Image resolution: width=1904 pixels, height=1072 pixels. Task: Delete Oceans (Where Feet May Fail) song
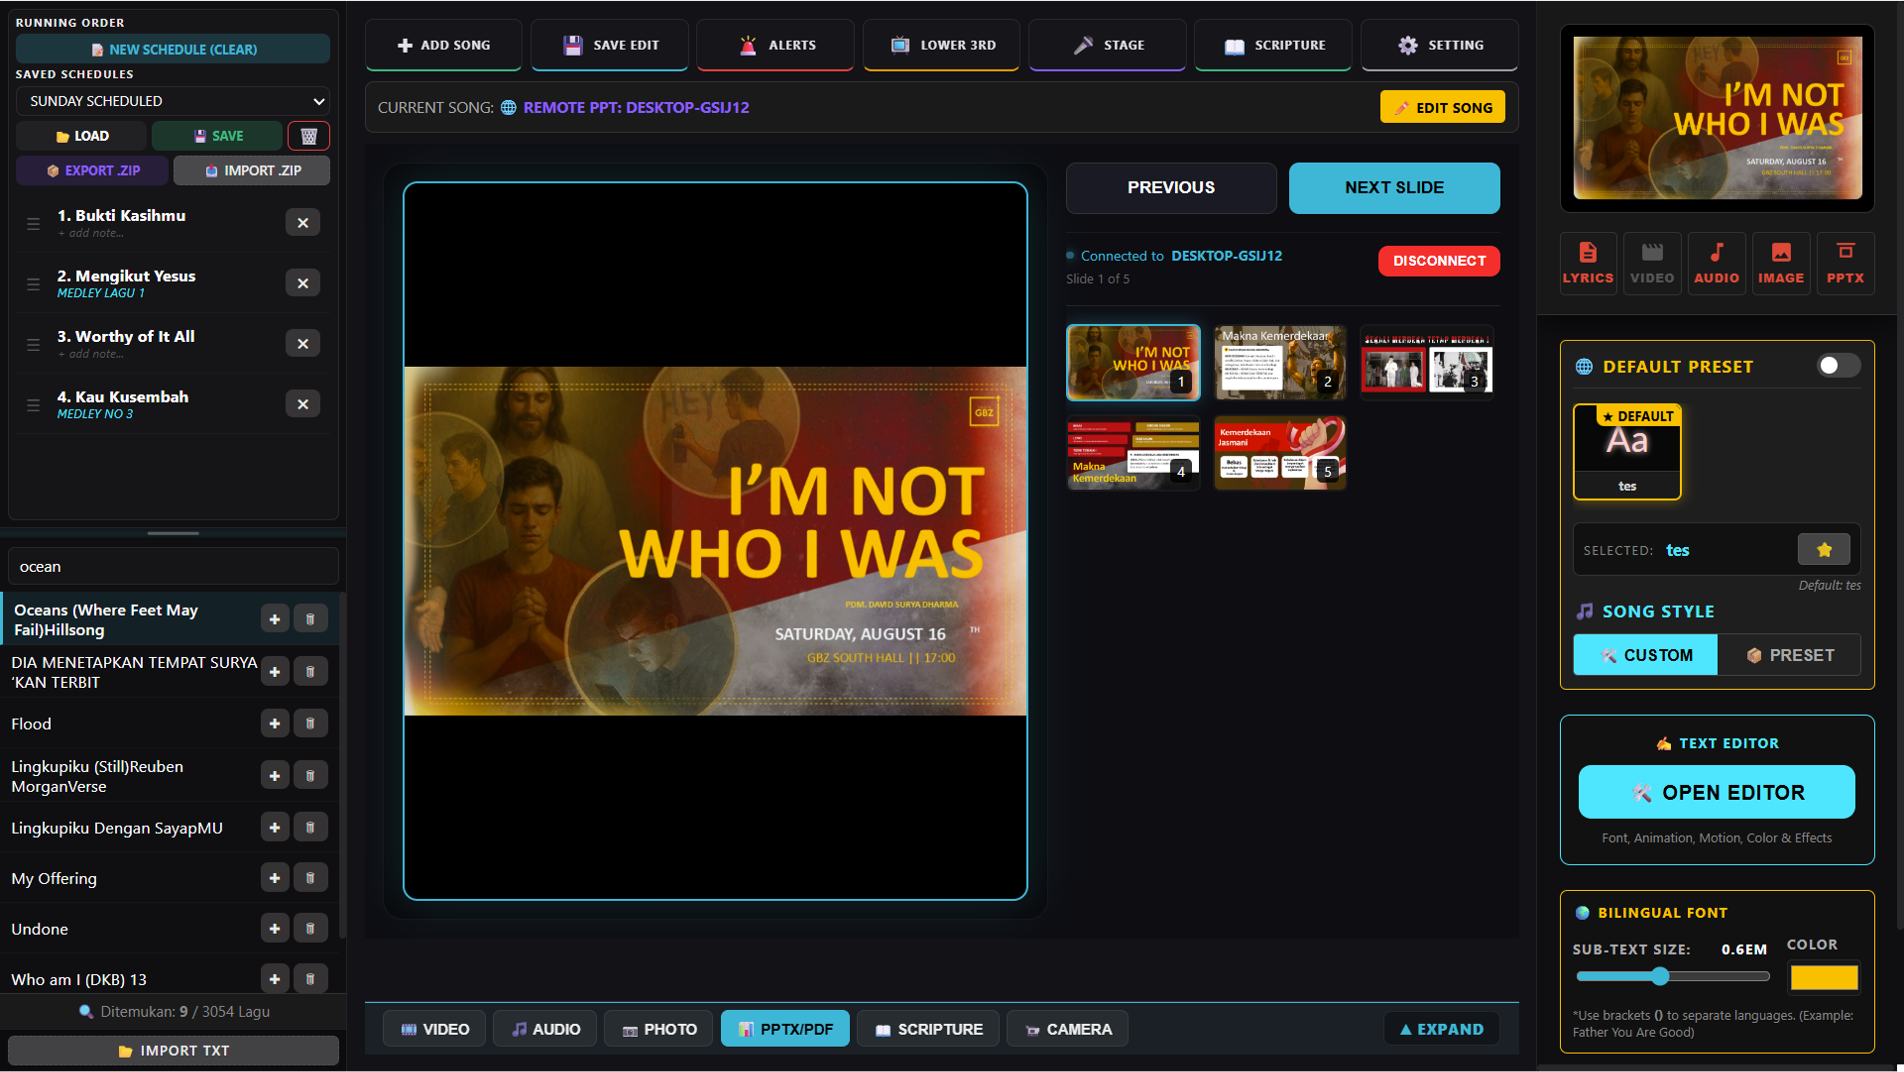310,619
